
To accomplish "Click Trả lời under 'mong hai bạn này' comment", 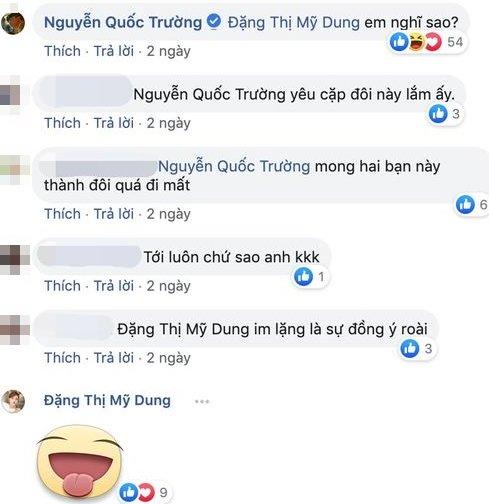I will (x=114, y=214).
